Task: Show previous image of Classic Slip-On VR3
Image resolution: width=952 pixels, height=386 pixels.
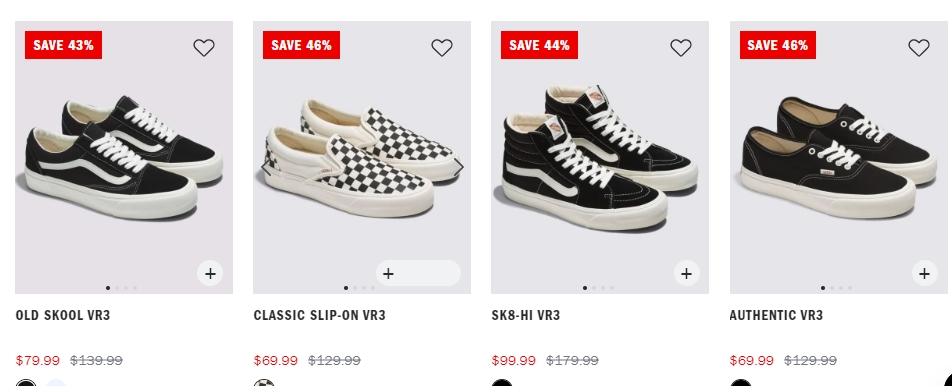Action: 266,167
